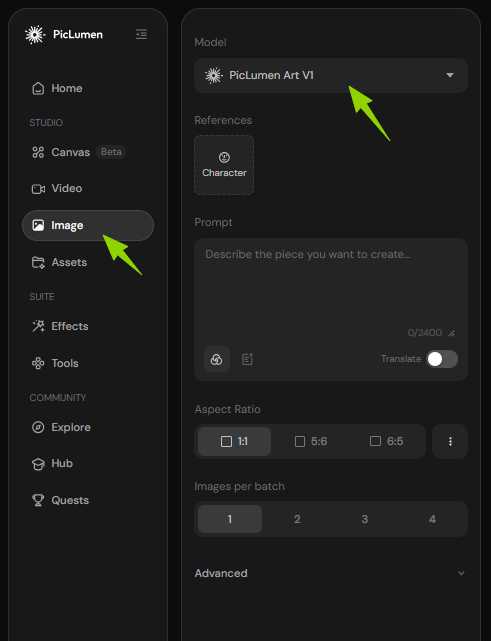Click the Explore compass icon
The image size is (491, 641).
(x=38, y=427)
